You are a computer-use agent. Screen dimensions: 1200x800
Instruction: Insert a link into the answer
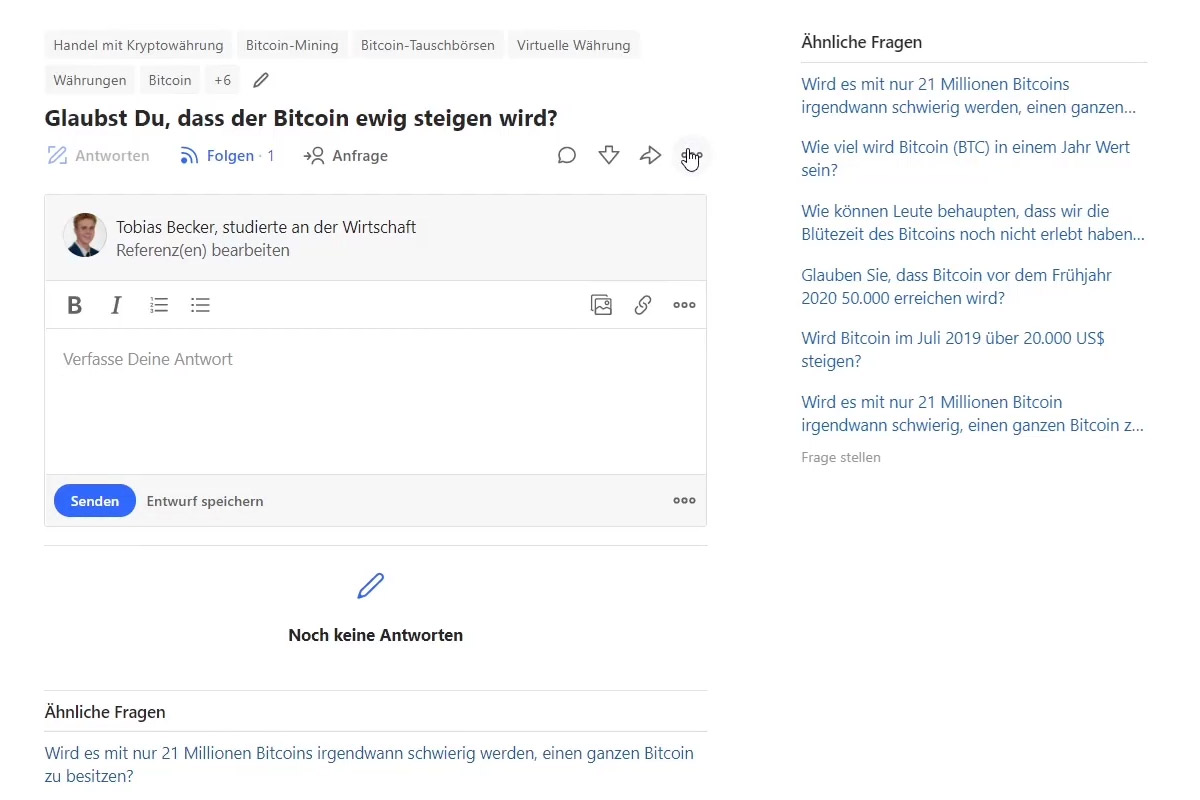click(x=643, y=305)
